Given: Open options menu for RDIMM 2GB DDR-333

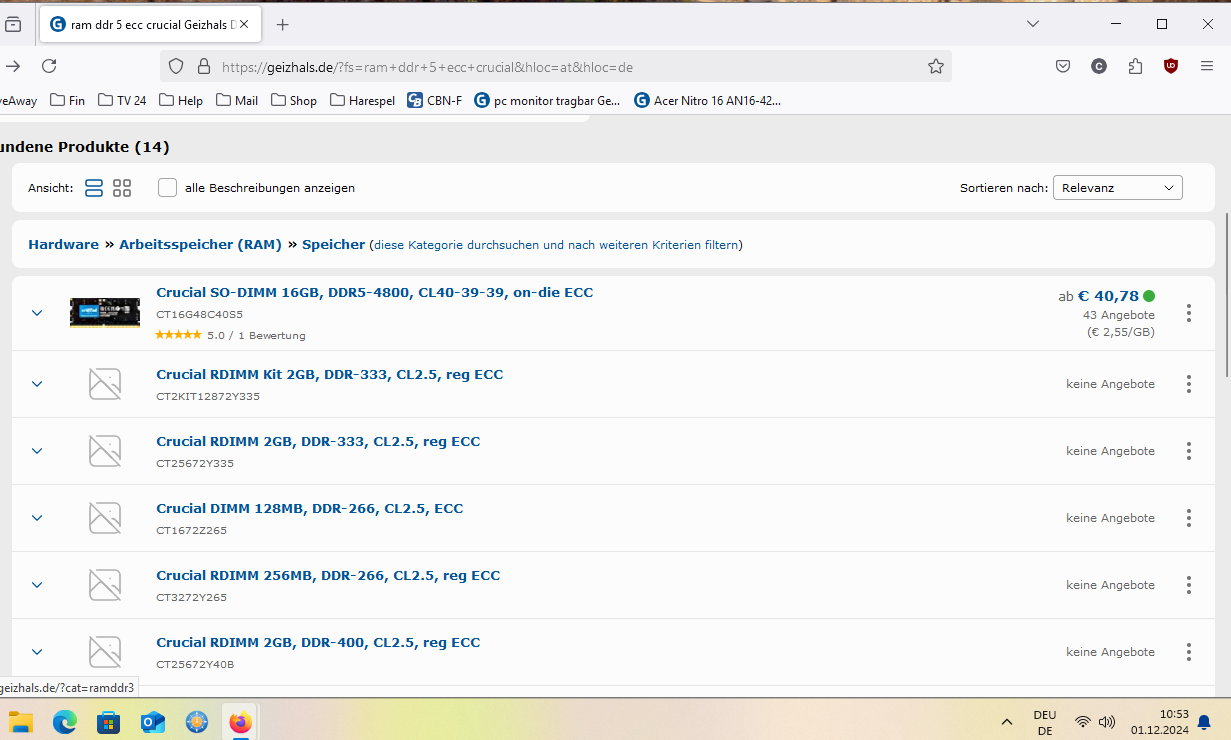Looking at the screenshot, I should point(1188,451).
